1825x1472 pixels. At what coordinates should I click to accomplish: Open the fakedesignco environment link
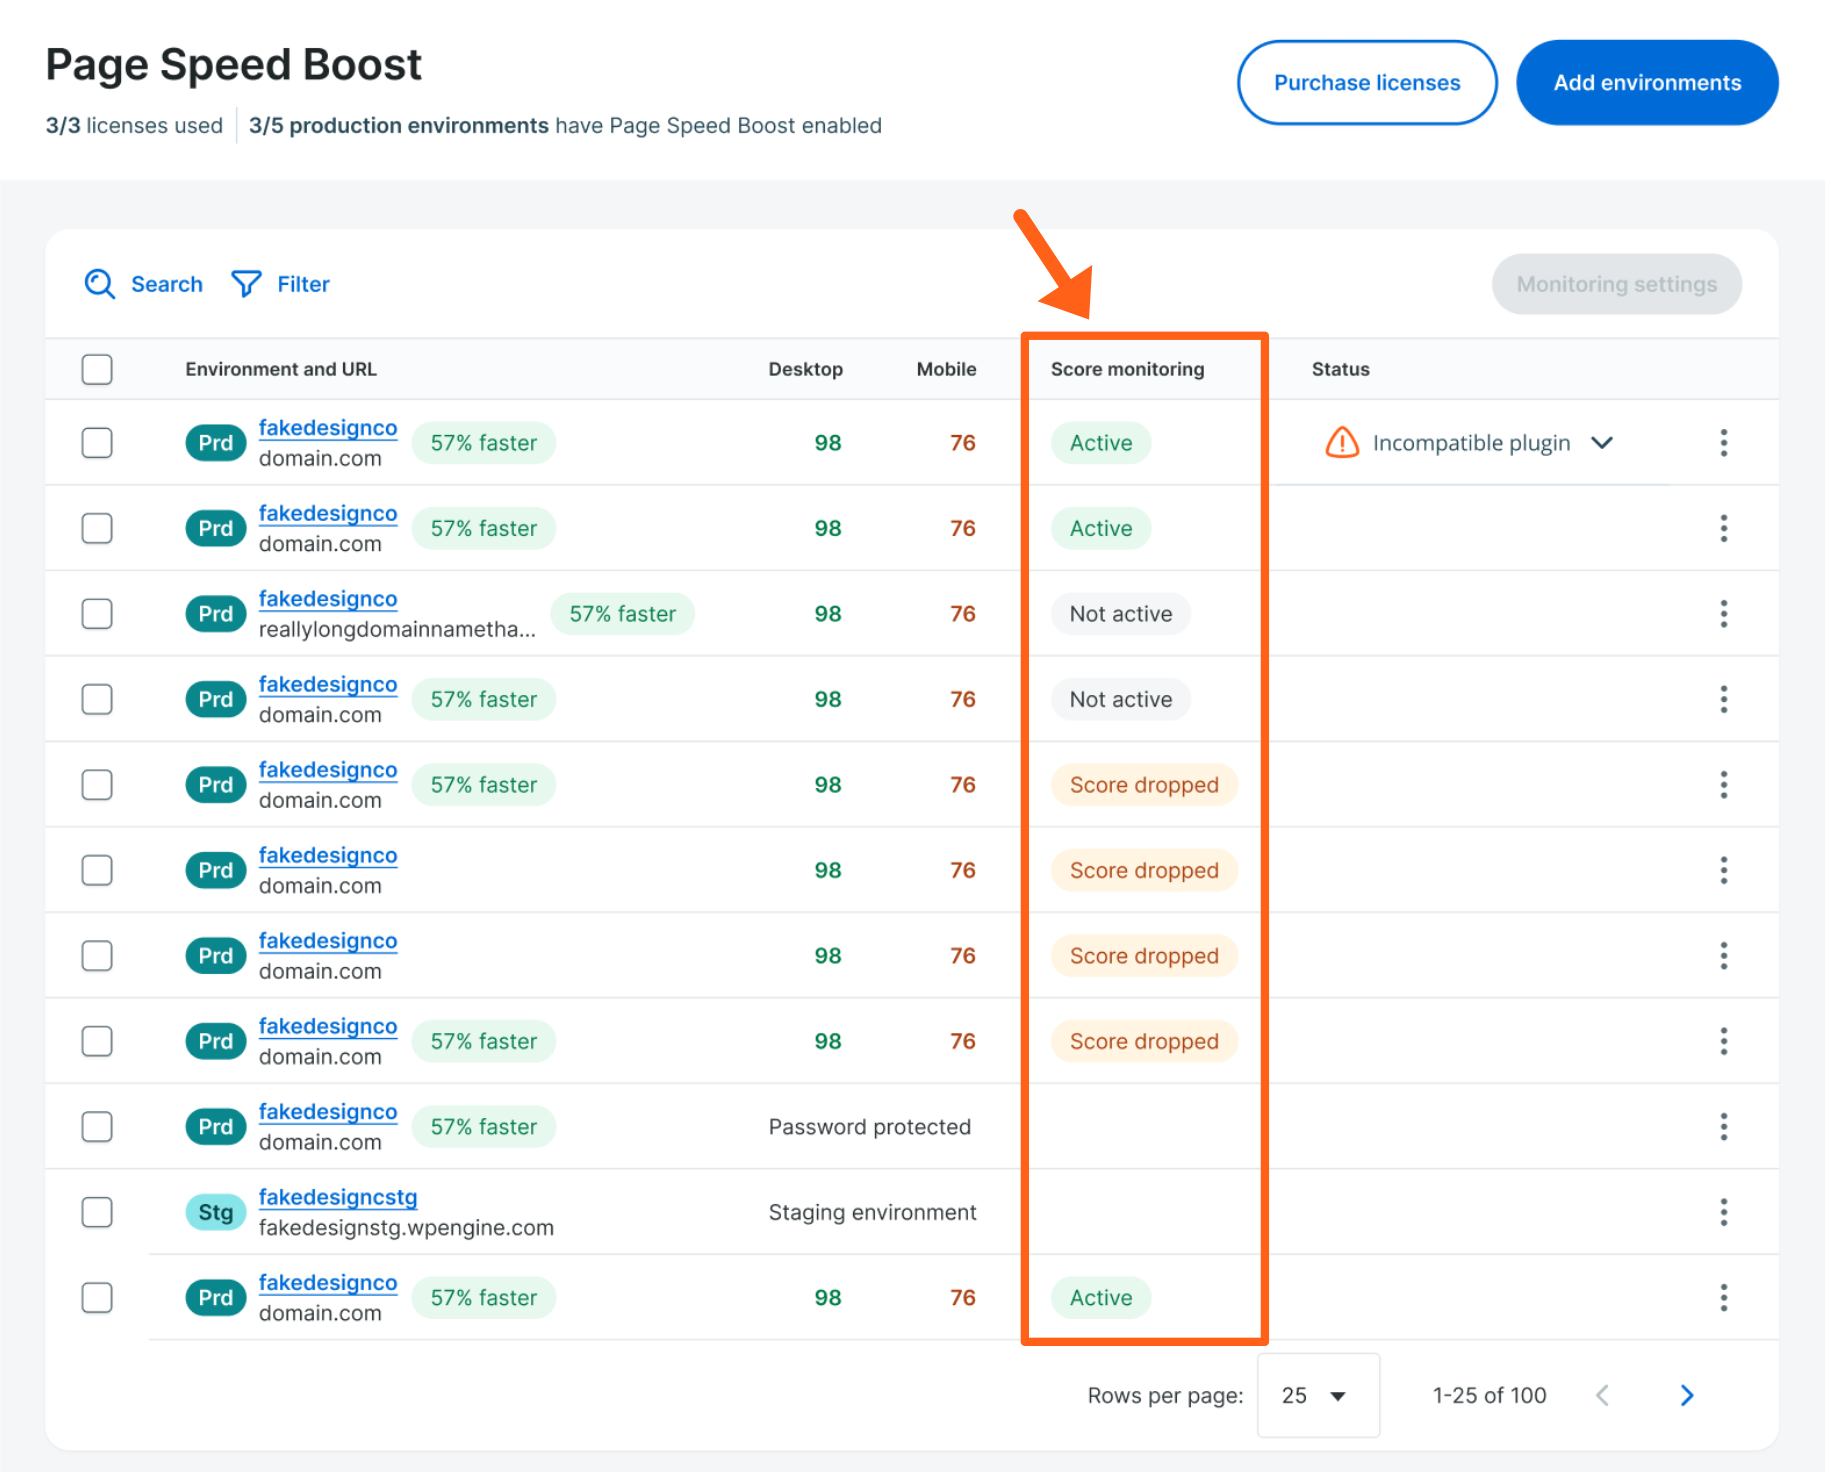coord(327,427)
